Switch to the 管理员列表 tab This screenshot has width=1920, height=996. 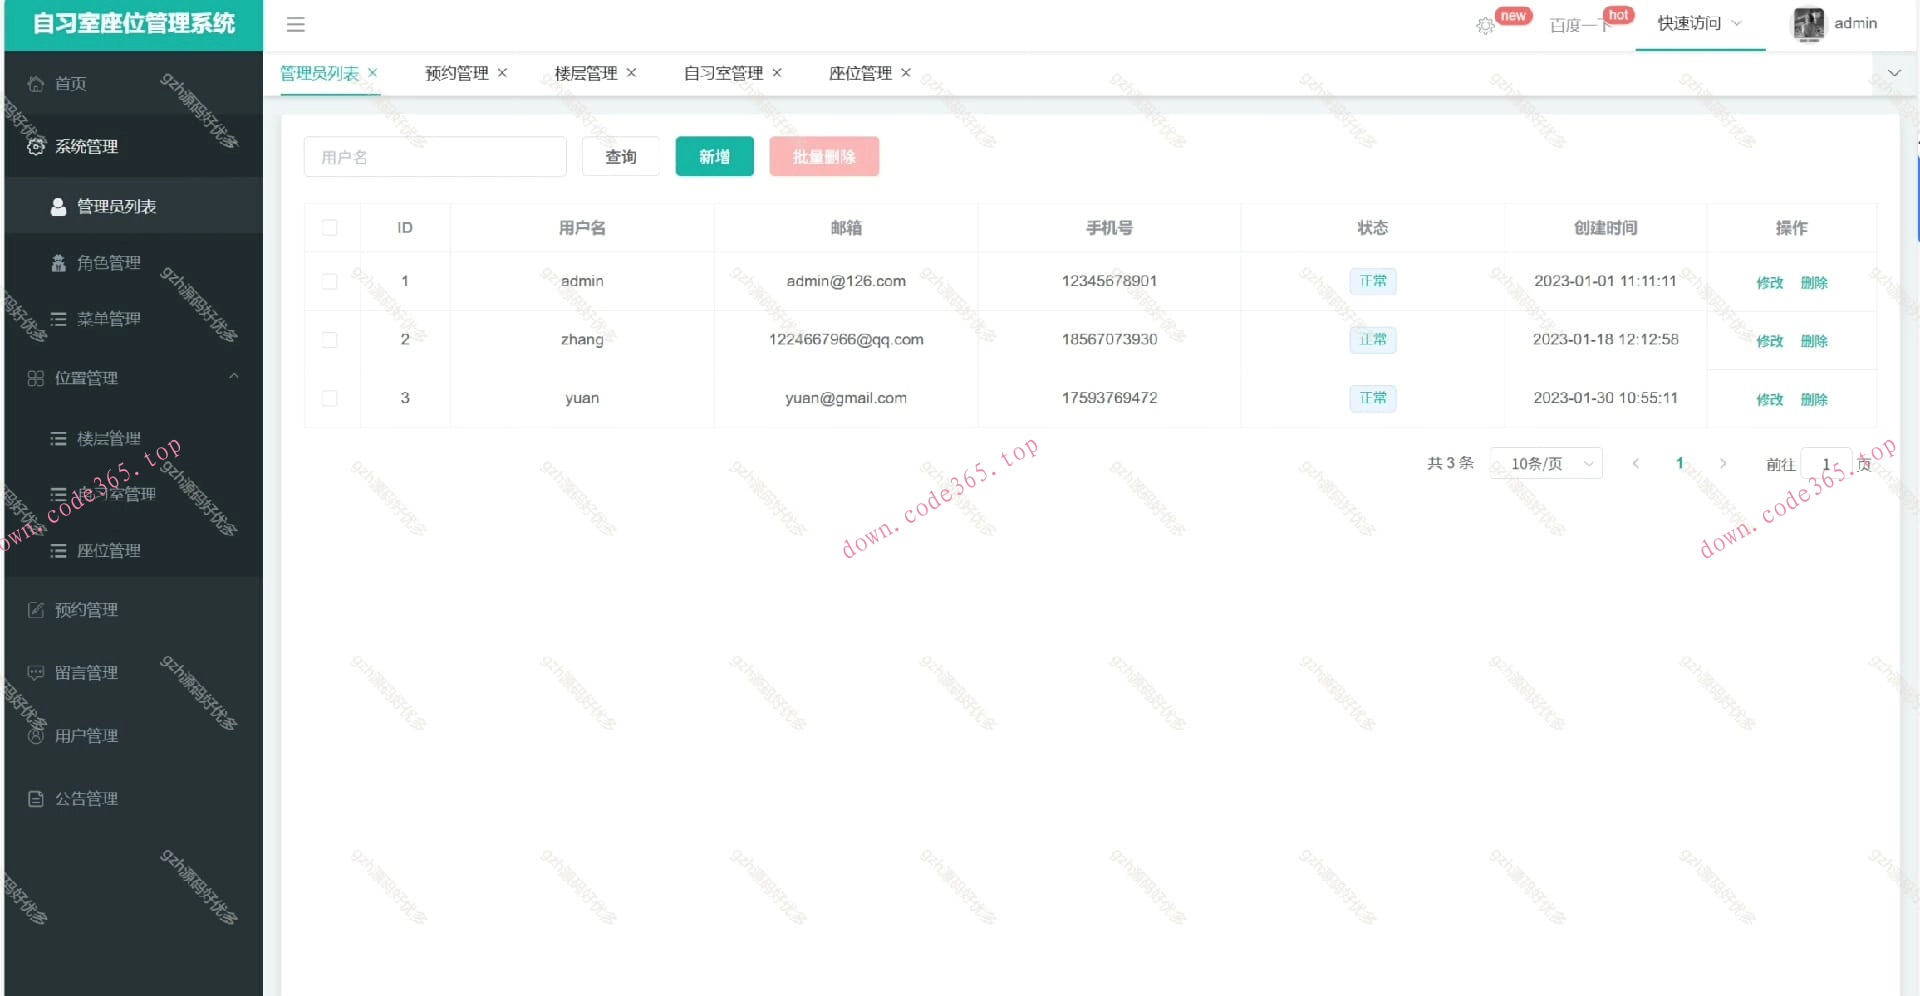(x=319, y=73)
